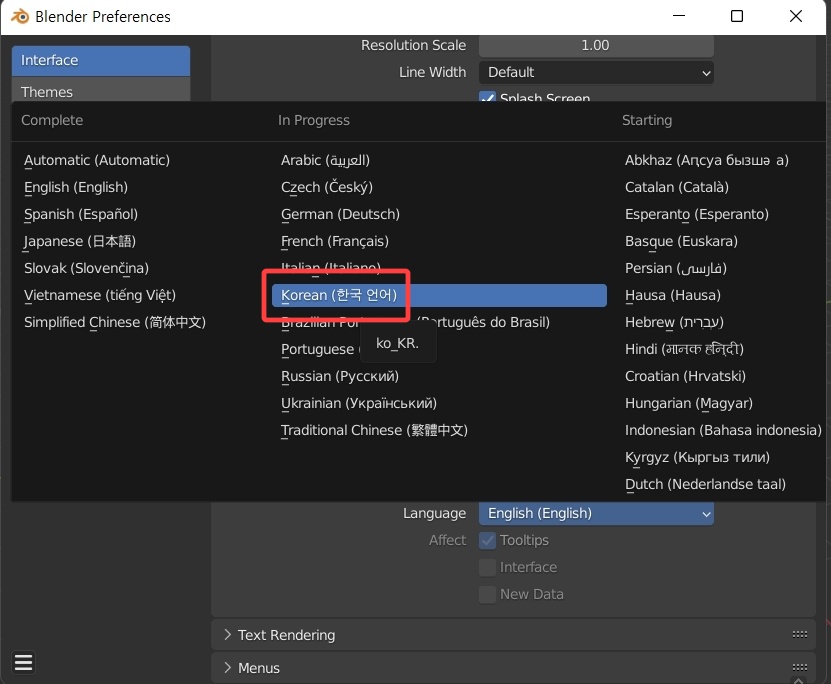Select Slovak (Slovenčina) language
This screenshot has height=684, width=831.
pyautogui.click(x=86, y=268)
